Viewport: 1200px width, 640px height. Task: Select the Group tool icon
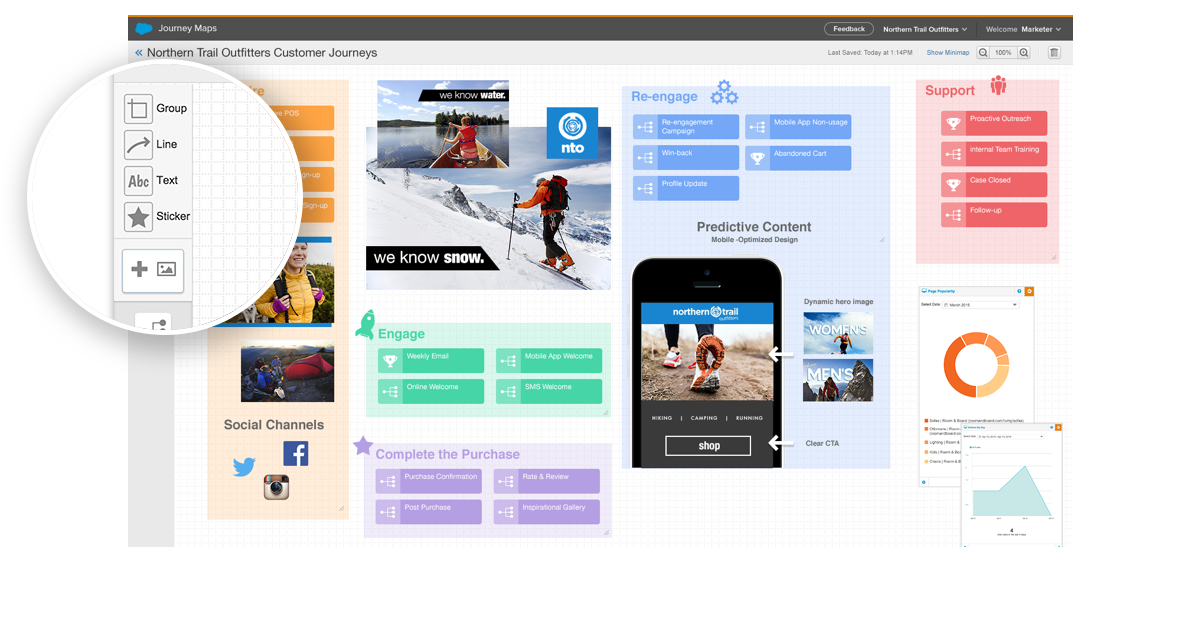point(138,109)
